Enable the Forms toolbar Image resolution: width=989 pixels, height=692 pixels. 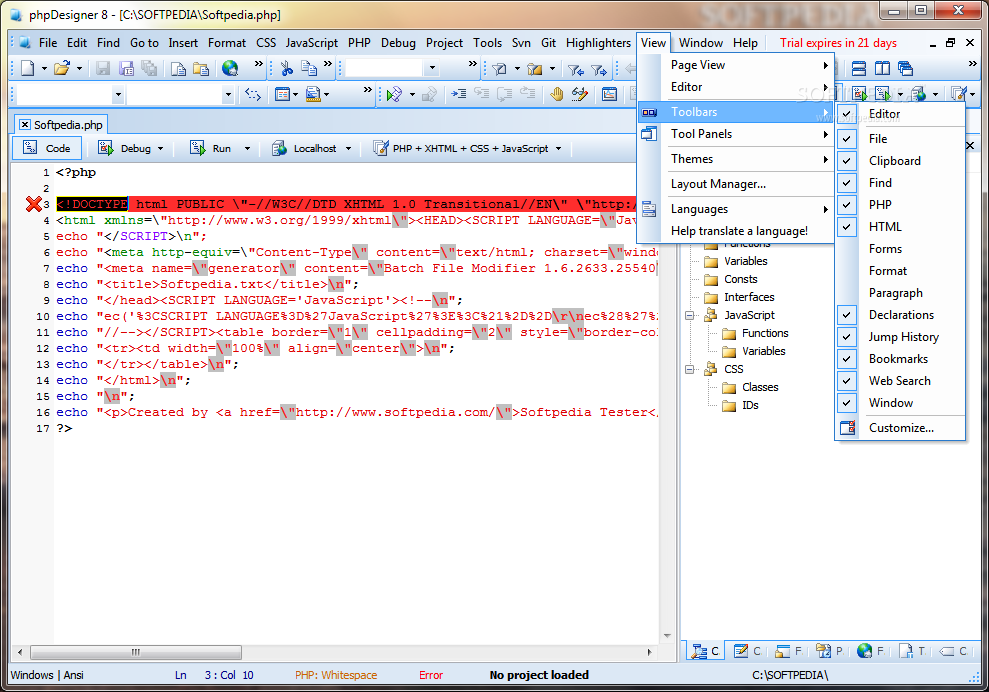click(x=901, y=249)
